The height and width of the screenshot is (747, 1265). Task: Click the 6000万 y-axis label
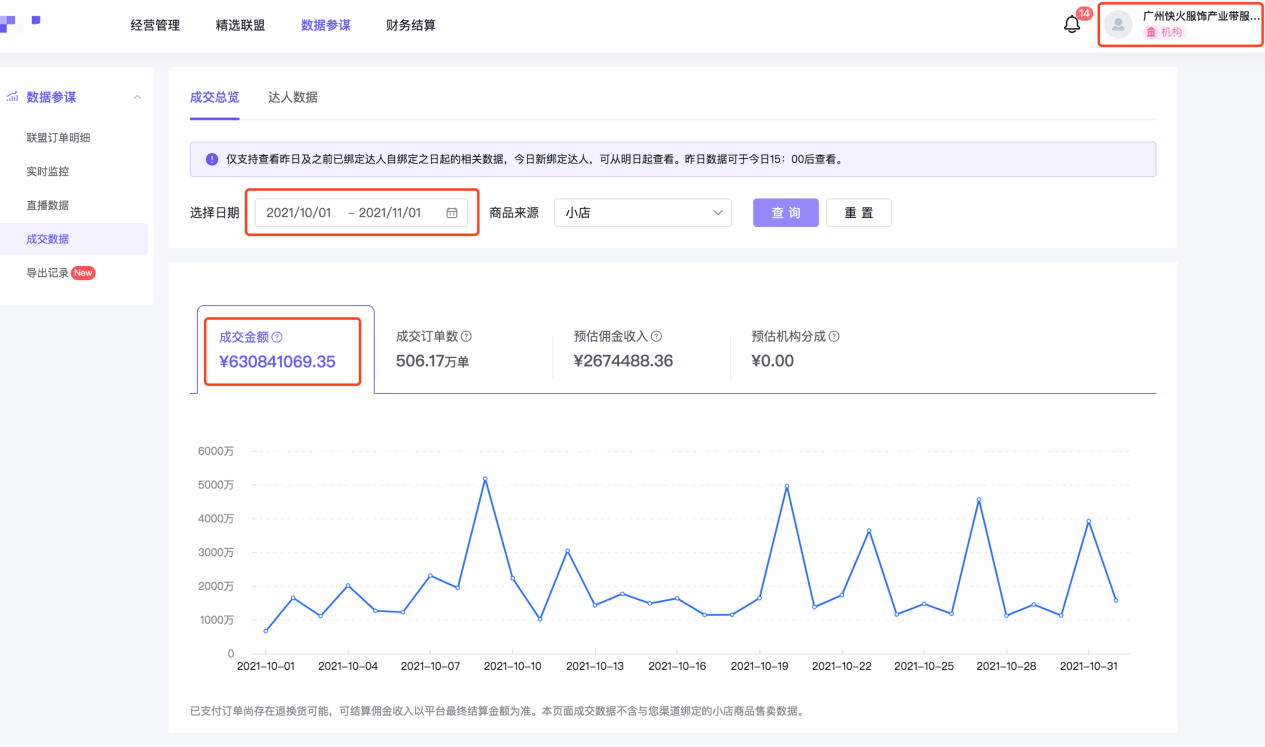coord(215,451)
